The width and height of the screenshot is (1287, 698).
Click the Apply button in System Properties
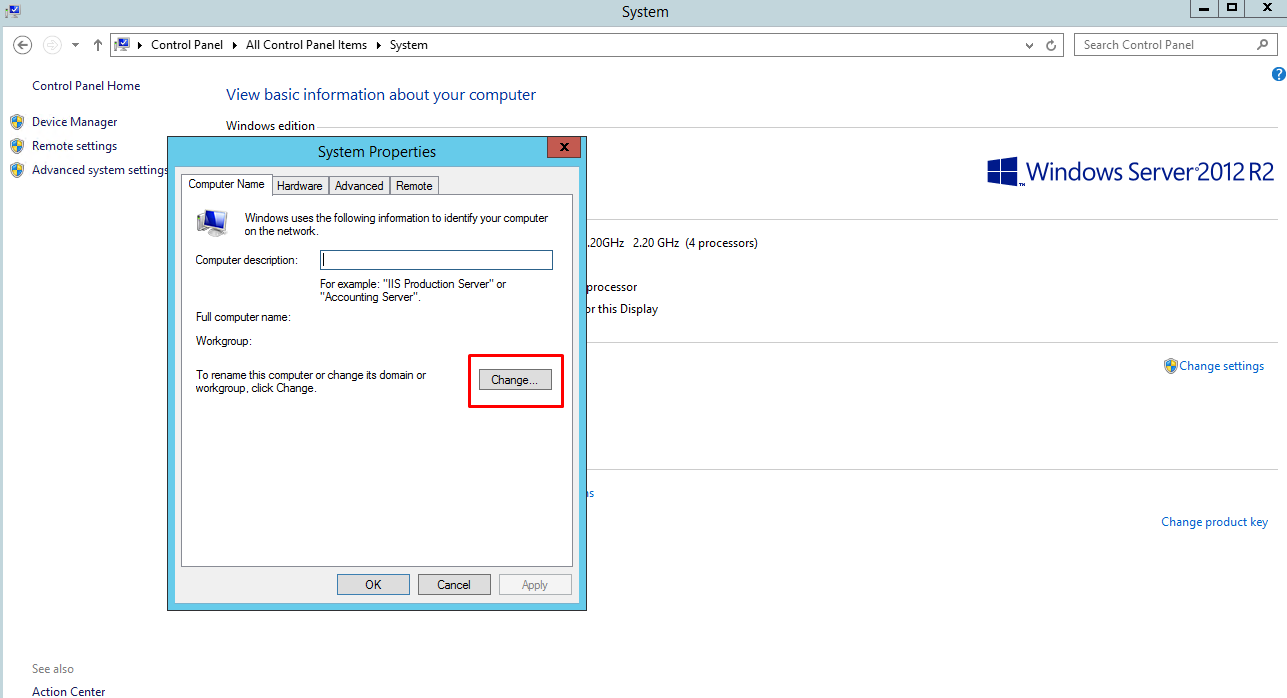coord(535,585)
